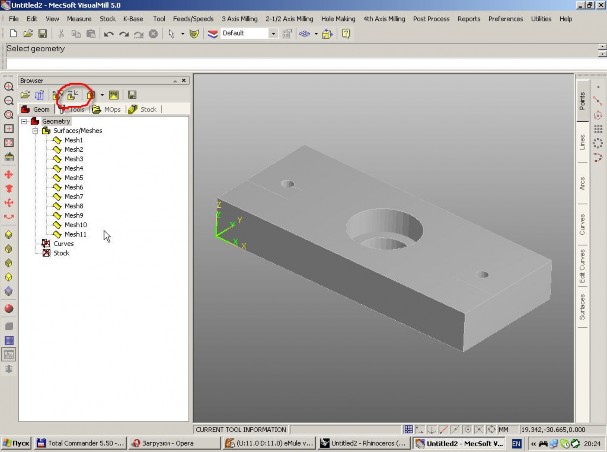607x452 pixels.
Task: Click the Zoom Out magnifier icon
Action: 9,101
